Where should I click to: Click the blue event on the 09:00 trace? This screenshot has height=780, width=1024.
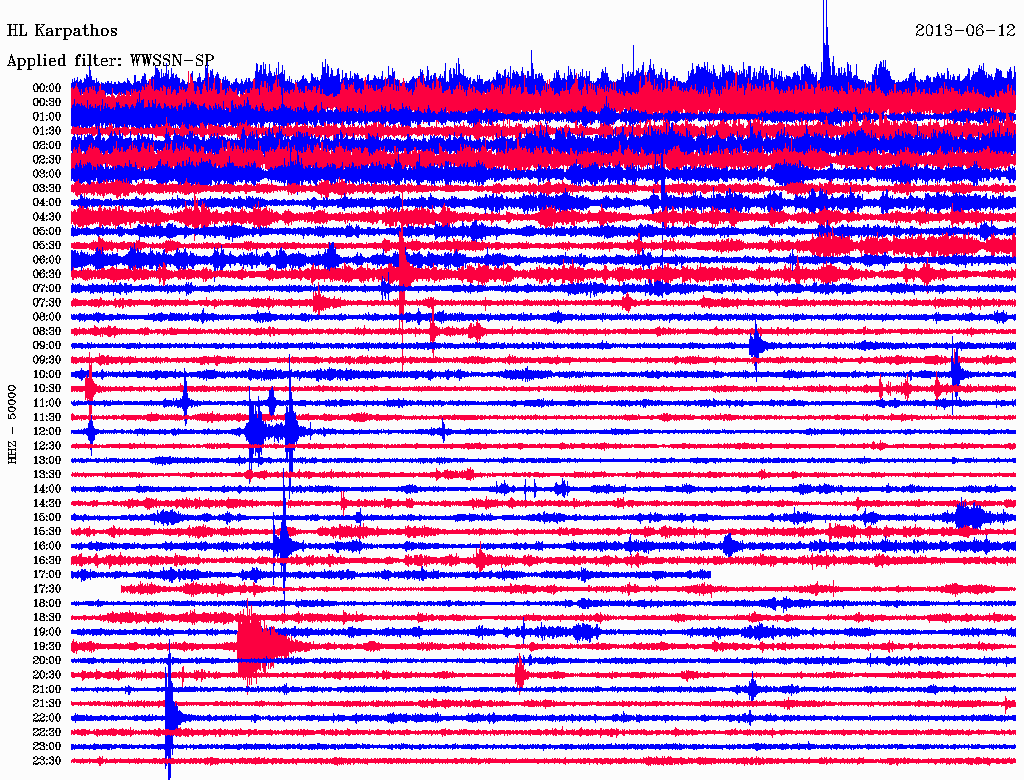(x=757, y=346)
